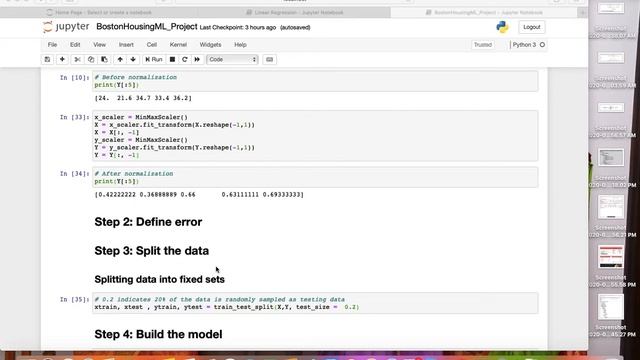The width and height of the screenshot is (640, 360).
Task: Switch to Linear Regression notebook tab
Action: click(295, 13)
